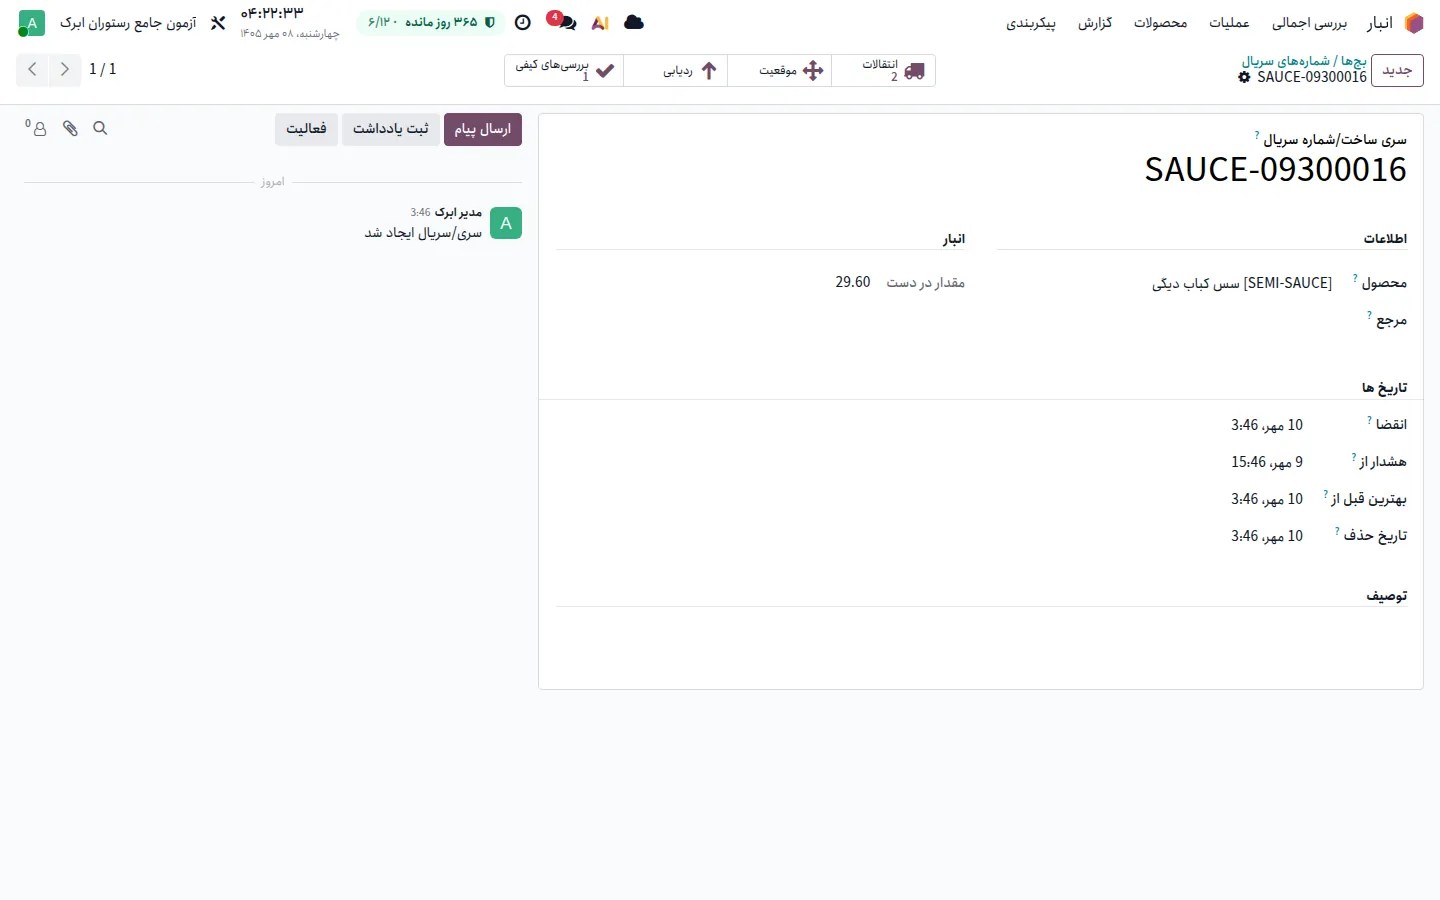Open the AI assistant icon
This screenshot has width=1440, height=900.
pos(600,22)
